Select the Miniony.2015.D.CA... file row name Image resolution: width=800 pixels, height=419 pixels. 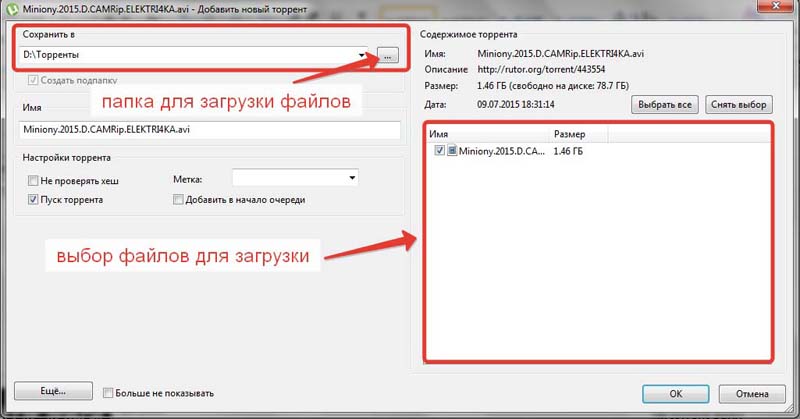(x=500, y=151)
